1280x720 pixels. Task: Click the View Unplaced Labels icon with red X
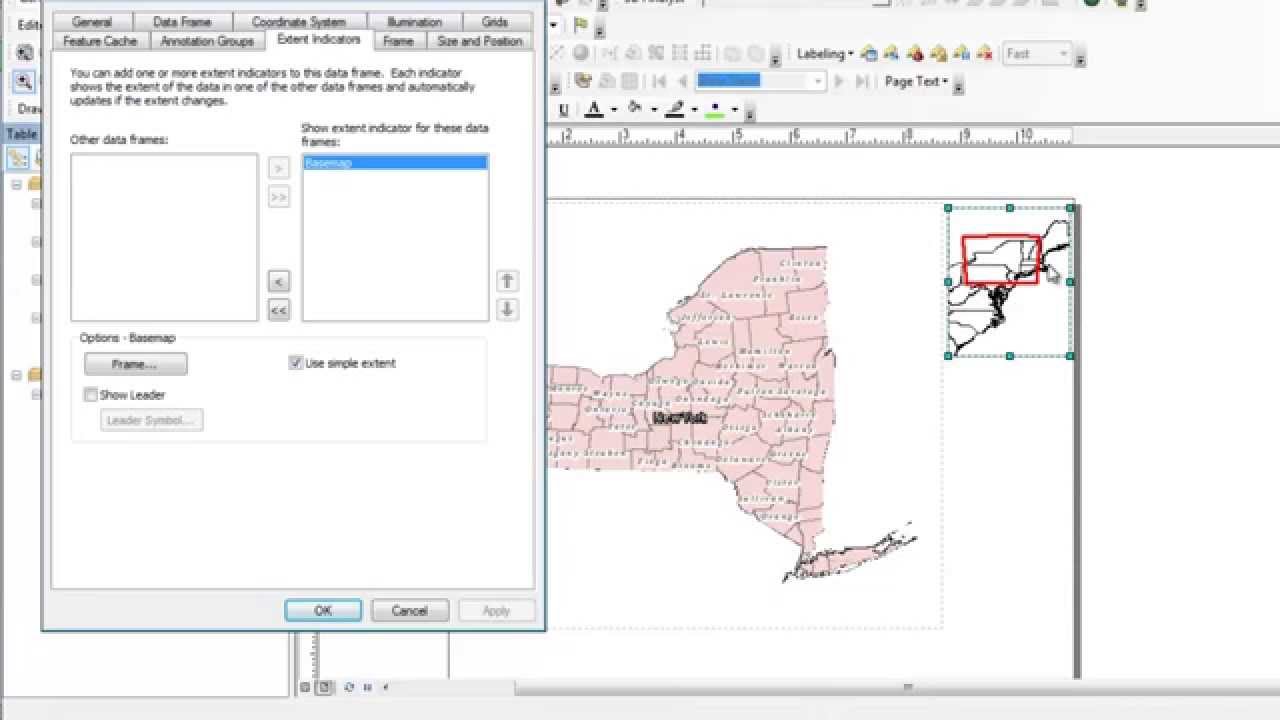(x=985, y=53)
